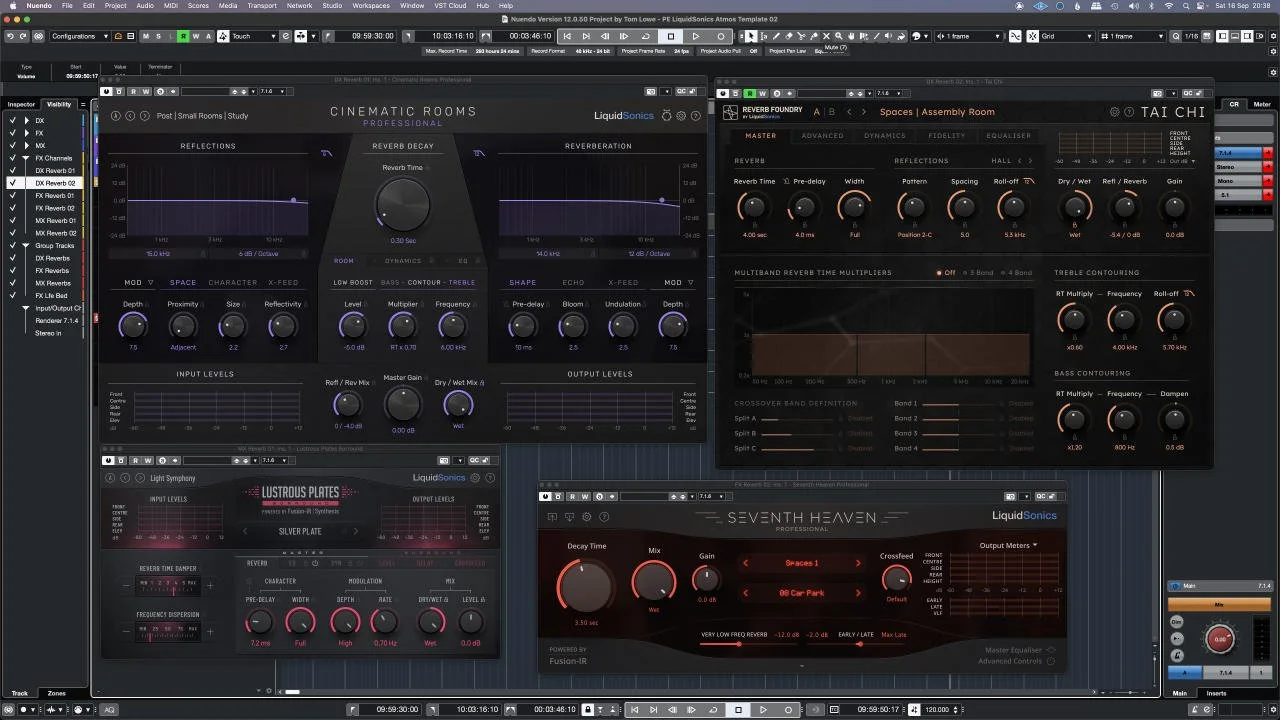
Task: Click the Undo arrow in Nuendo toolbar
Action: 10,36
